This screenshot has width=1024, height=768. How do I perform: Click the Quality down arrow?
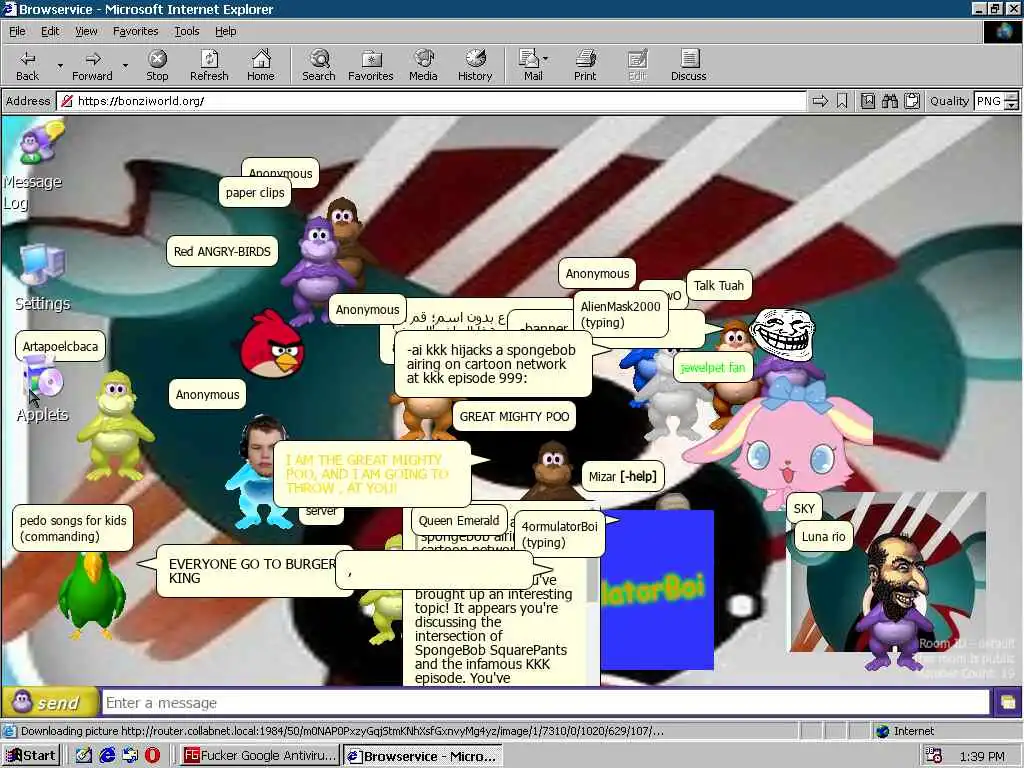pyautogui.click(x=1012, y=106)
